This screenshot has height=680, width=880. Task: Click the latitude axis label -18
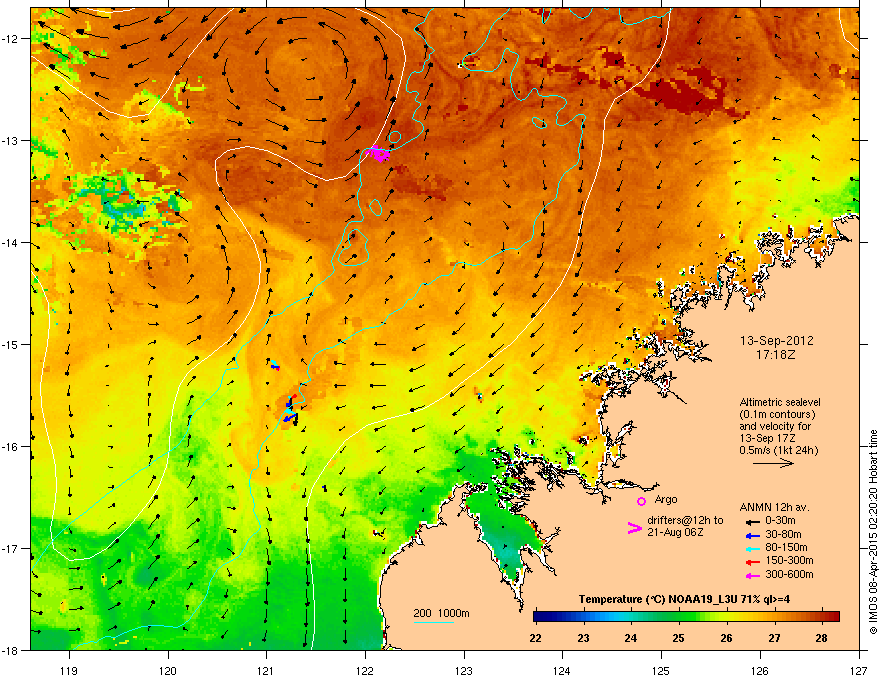coord(11,650)
